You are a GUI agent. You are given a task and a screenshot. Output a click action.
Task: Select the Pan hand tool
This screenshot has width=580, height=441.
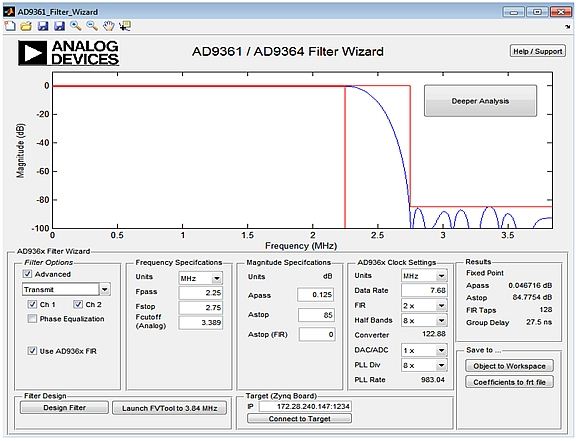(108, 26)
